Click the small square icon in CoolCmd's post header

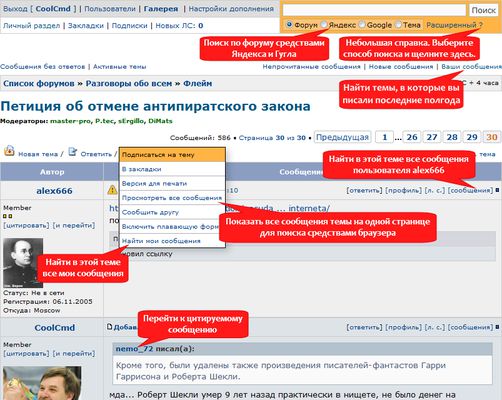coord(497,327)
